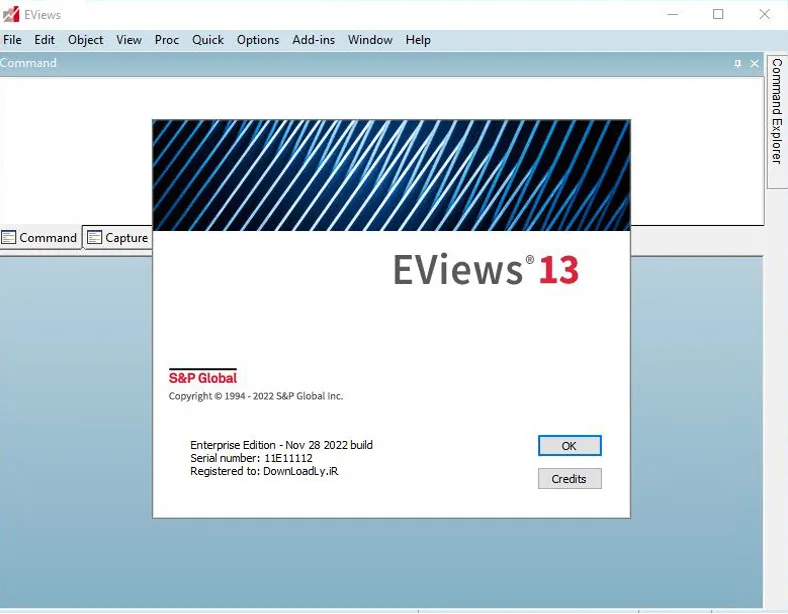
Task: Open the Options menu
Action: 258,40
